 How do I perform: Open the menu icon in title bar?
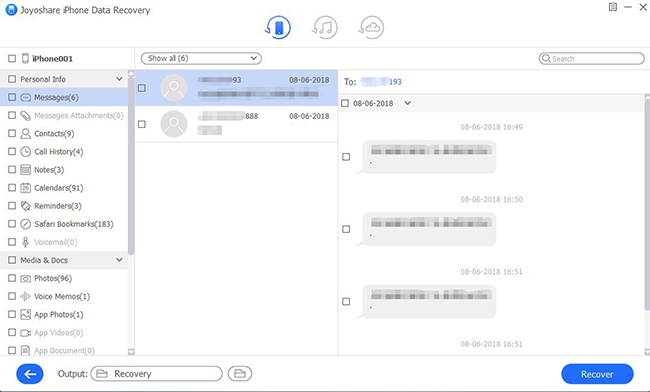tap(613, 7)
